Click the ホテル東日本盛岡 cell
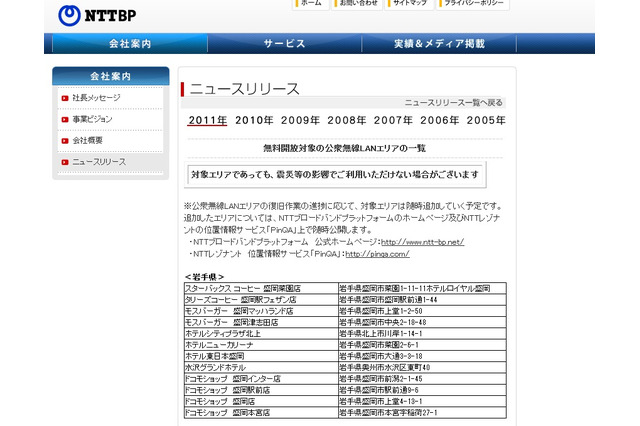The image size is (640, 426). [x=261, y=356]
